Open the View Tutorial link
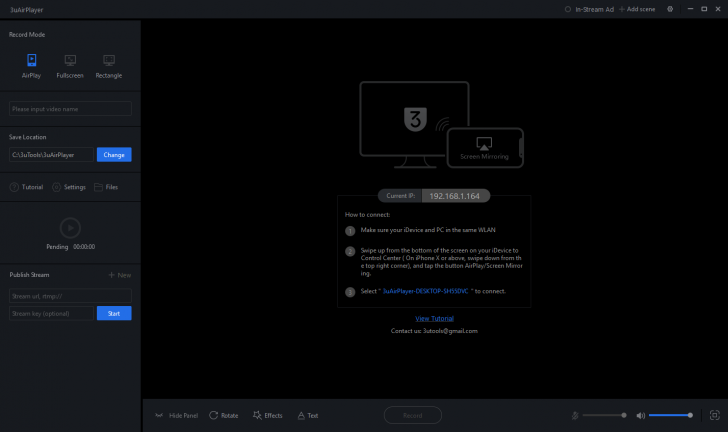The height and width of the screenshot is (432, 728). [434, 319]
